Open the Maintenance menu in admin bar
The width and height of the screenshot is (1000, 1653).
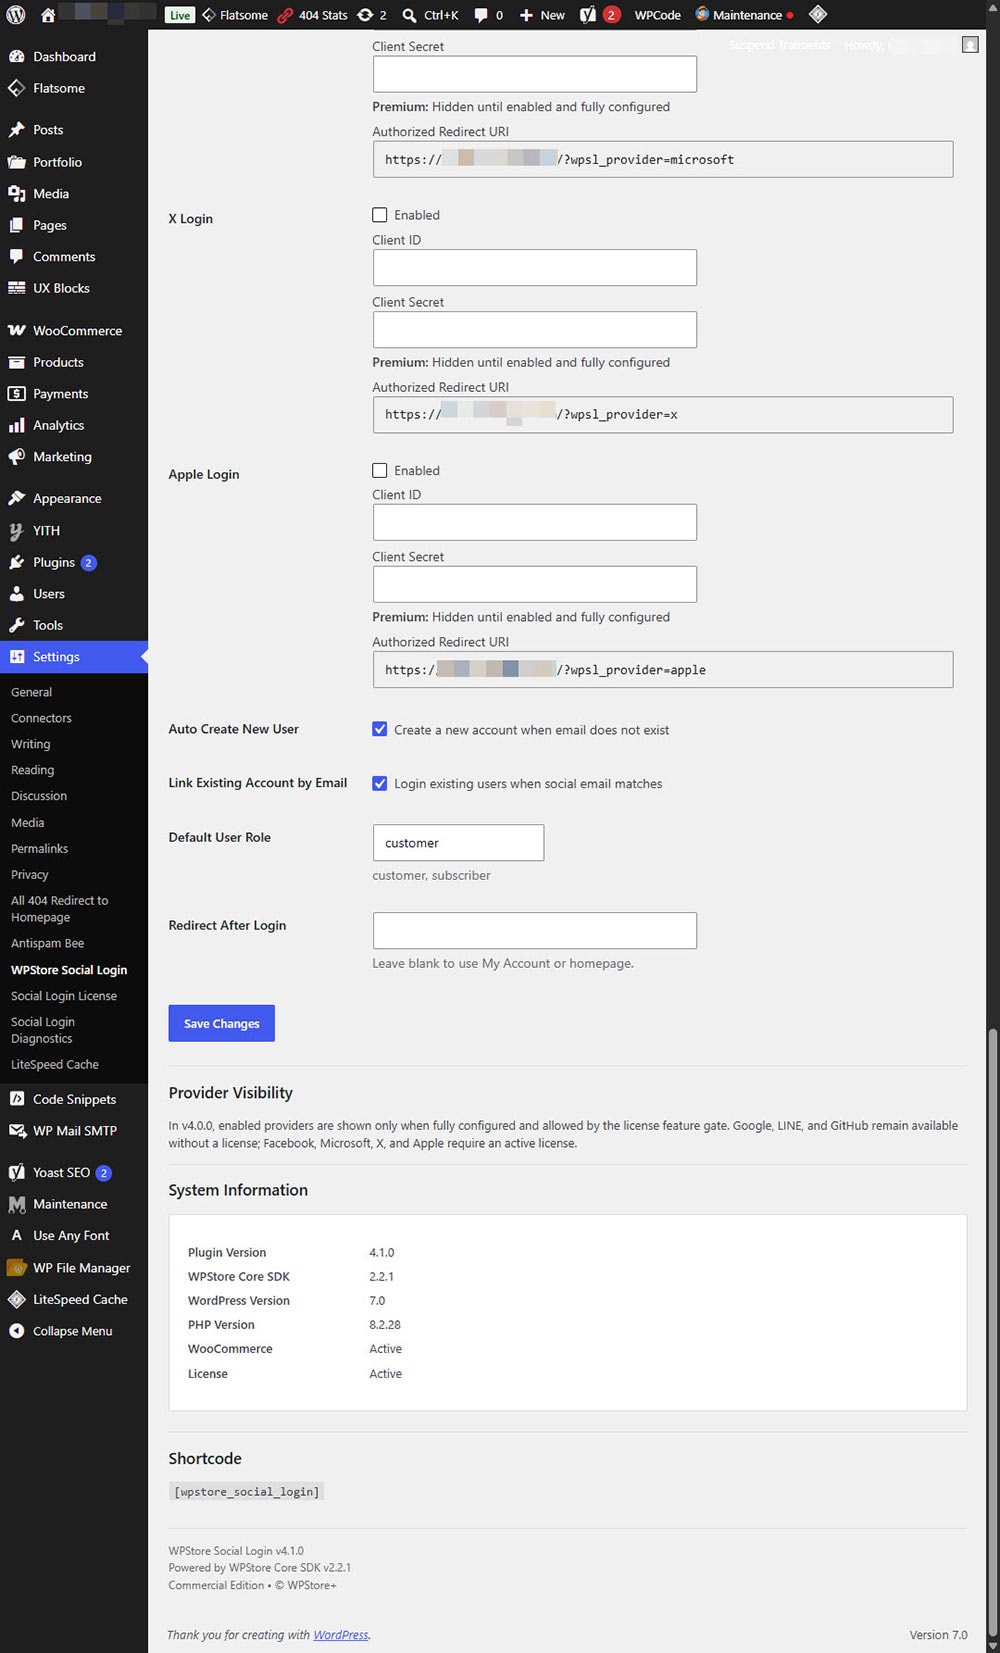(x=744, y=15)
